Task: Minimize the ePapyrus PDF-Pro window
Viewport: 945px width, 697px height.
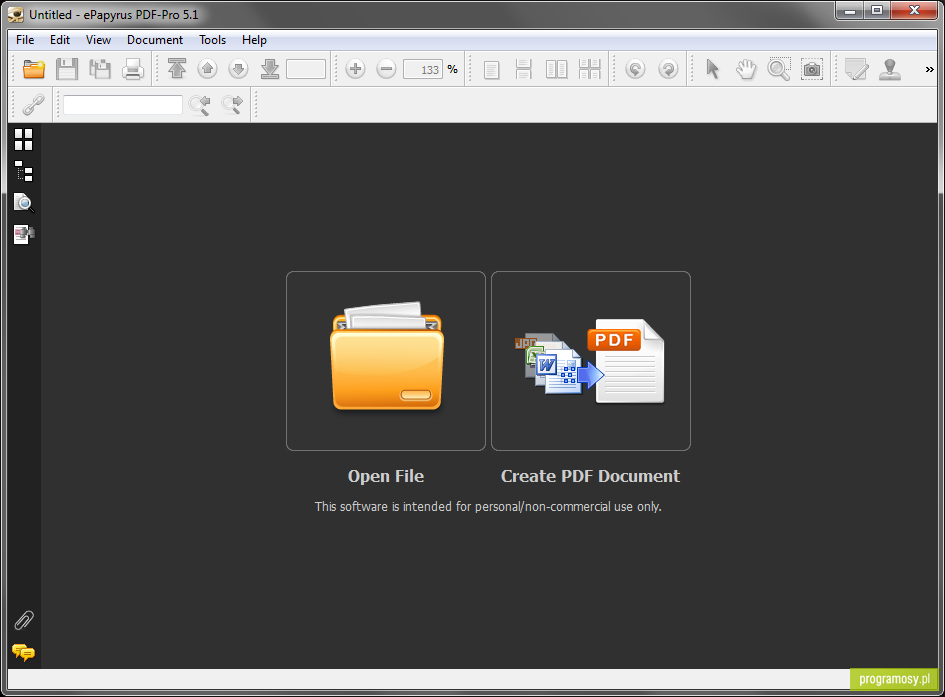Action: [x=850, y=11]
